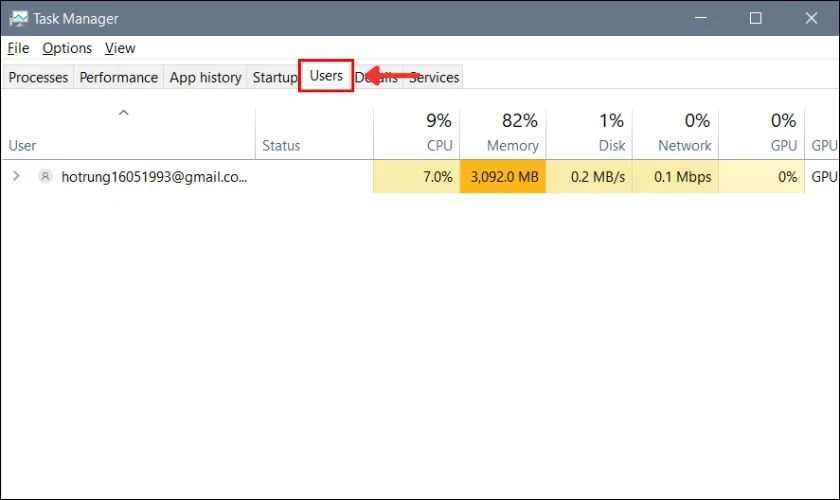Click the 7.0% CPU value cell
This screenshot has height=500, width=840.
(417, 176)
